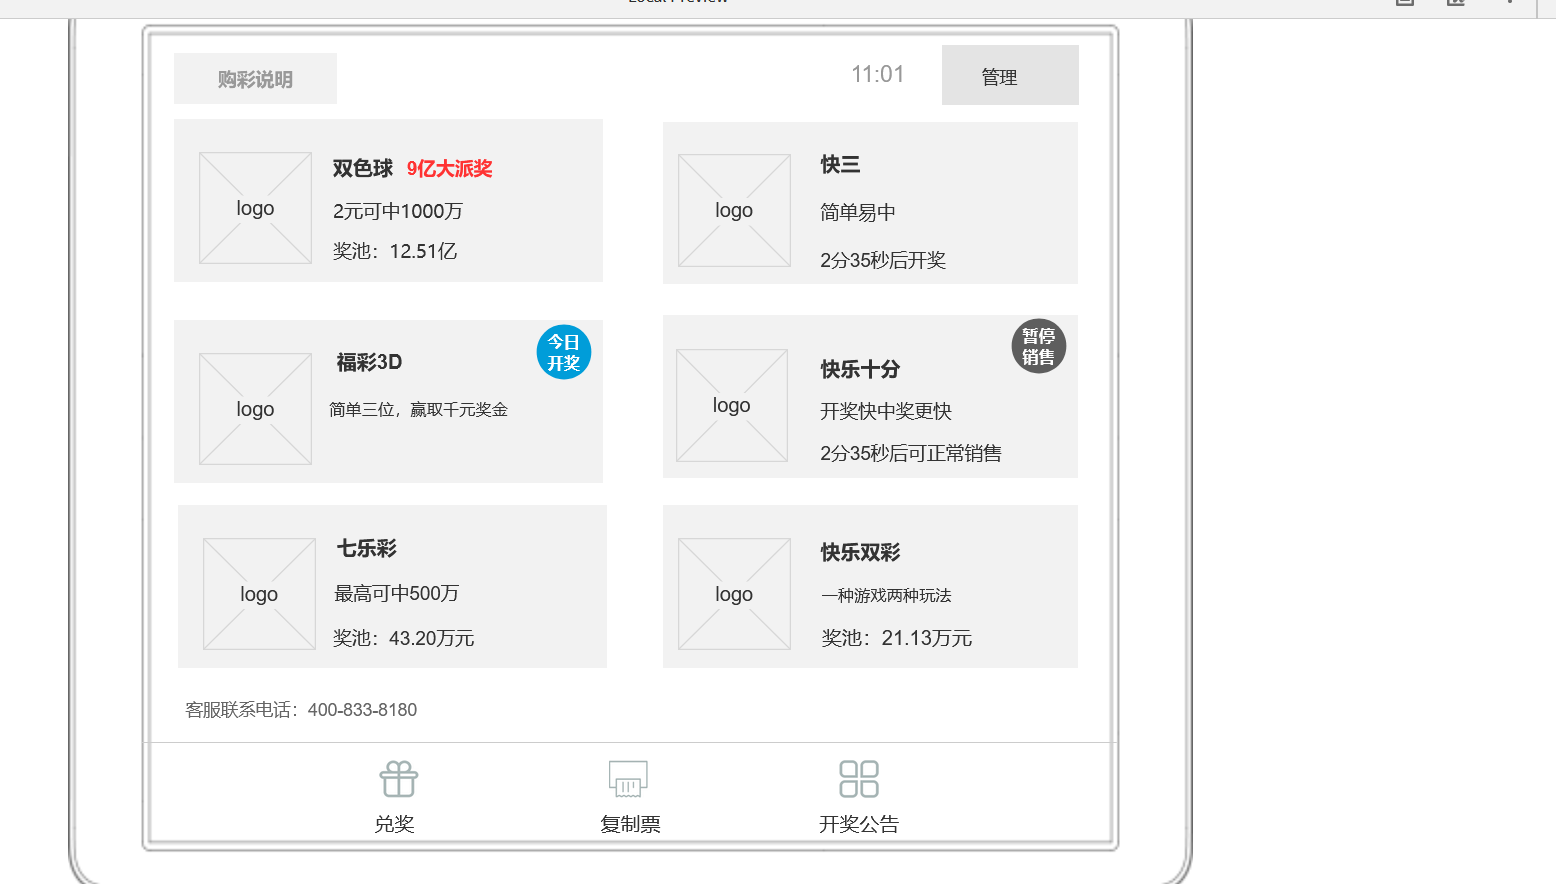Open 复制票 ticket icon
This screenshot has height=884, width=1556.
pyautogui.click(x=629, y=779)
